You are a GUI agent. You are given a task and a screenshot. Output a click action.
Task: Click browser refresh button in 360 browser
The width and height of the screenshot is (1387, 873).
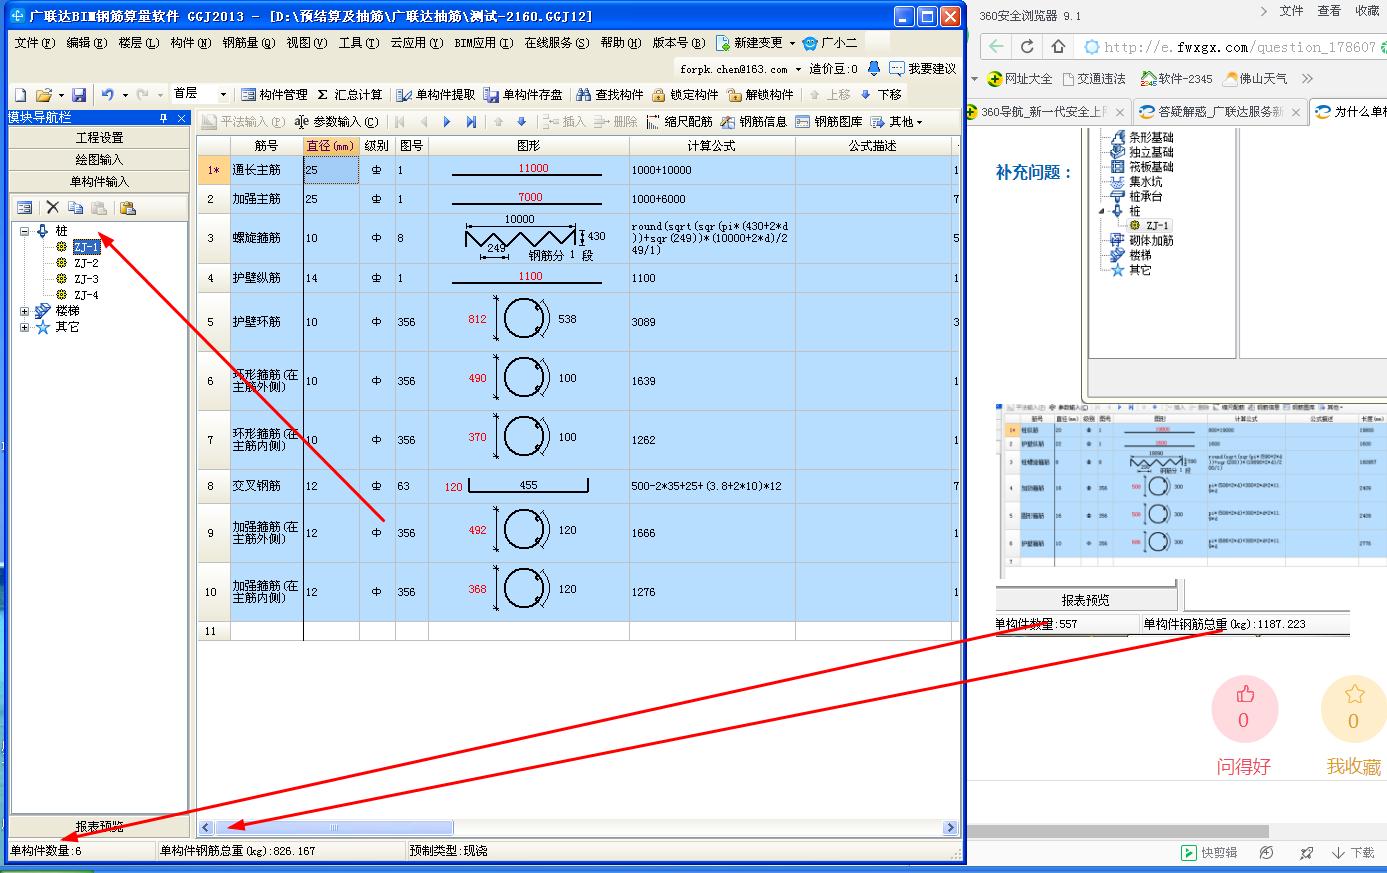tap(1027, 46)
